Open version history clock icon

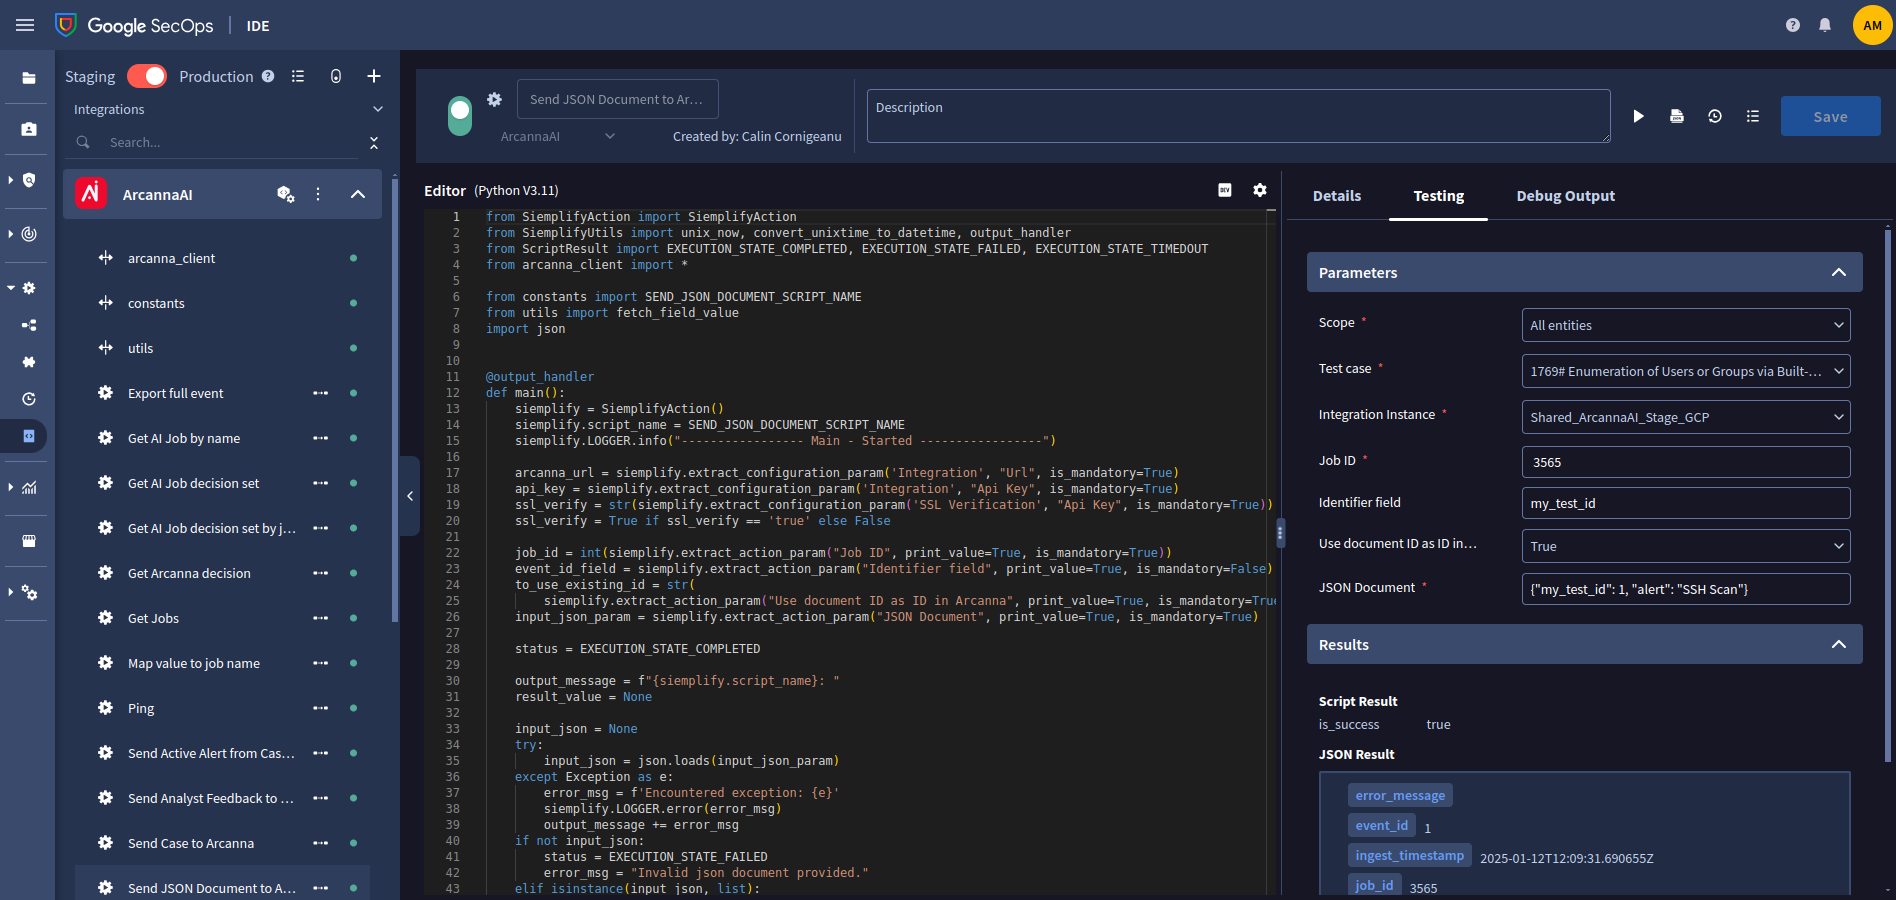tap(1715, 116)
